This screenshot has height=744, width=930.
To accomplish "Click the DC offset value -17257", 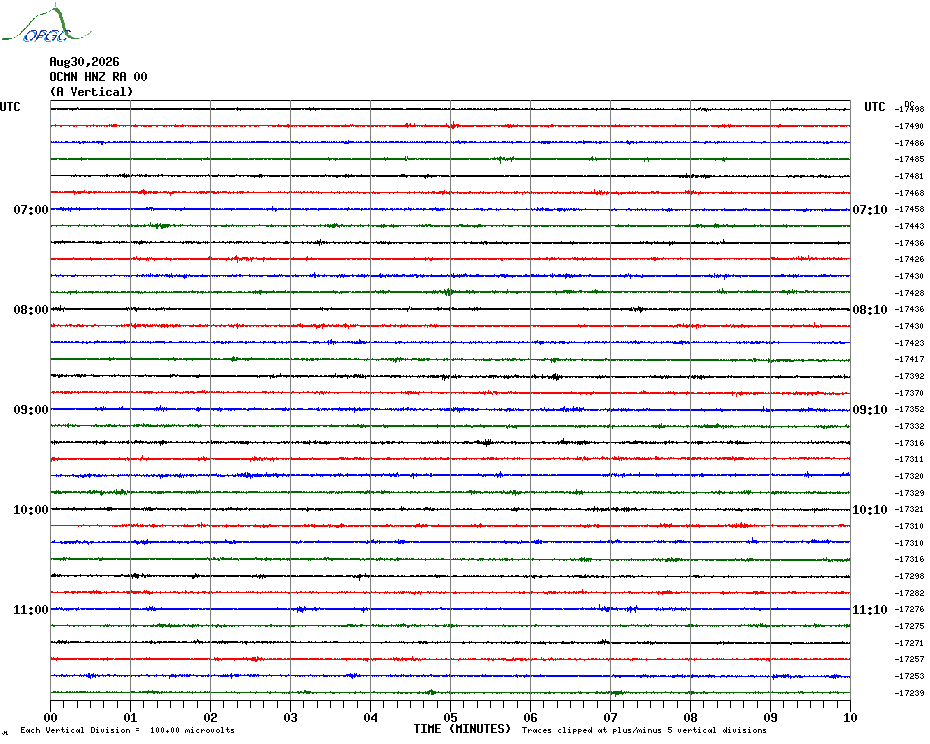I will 909,659.
